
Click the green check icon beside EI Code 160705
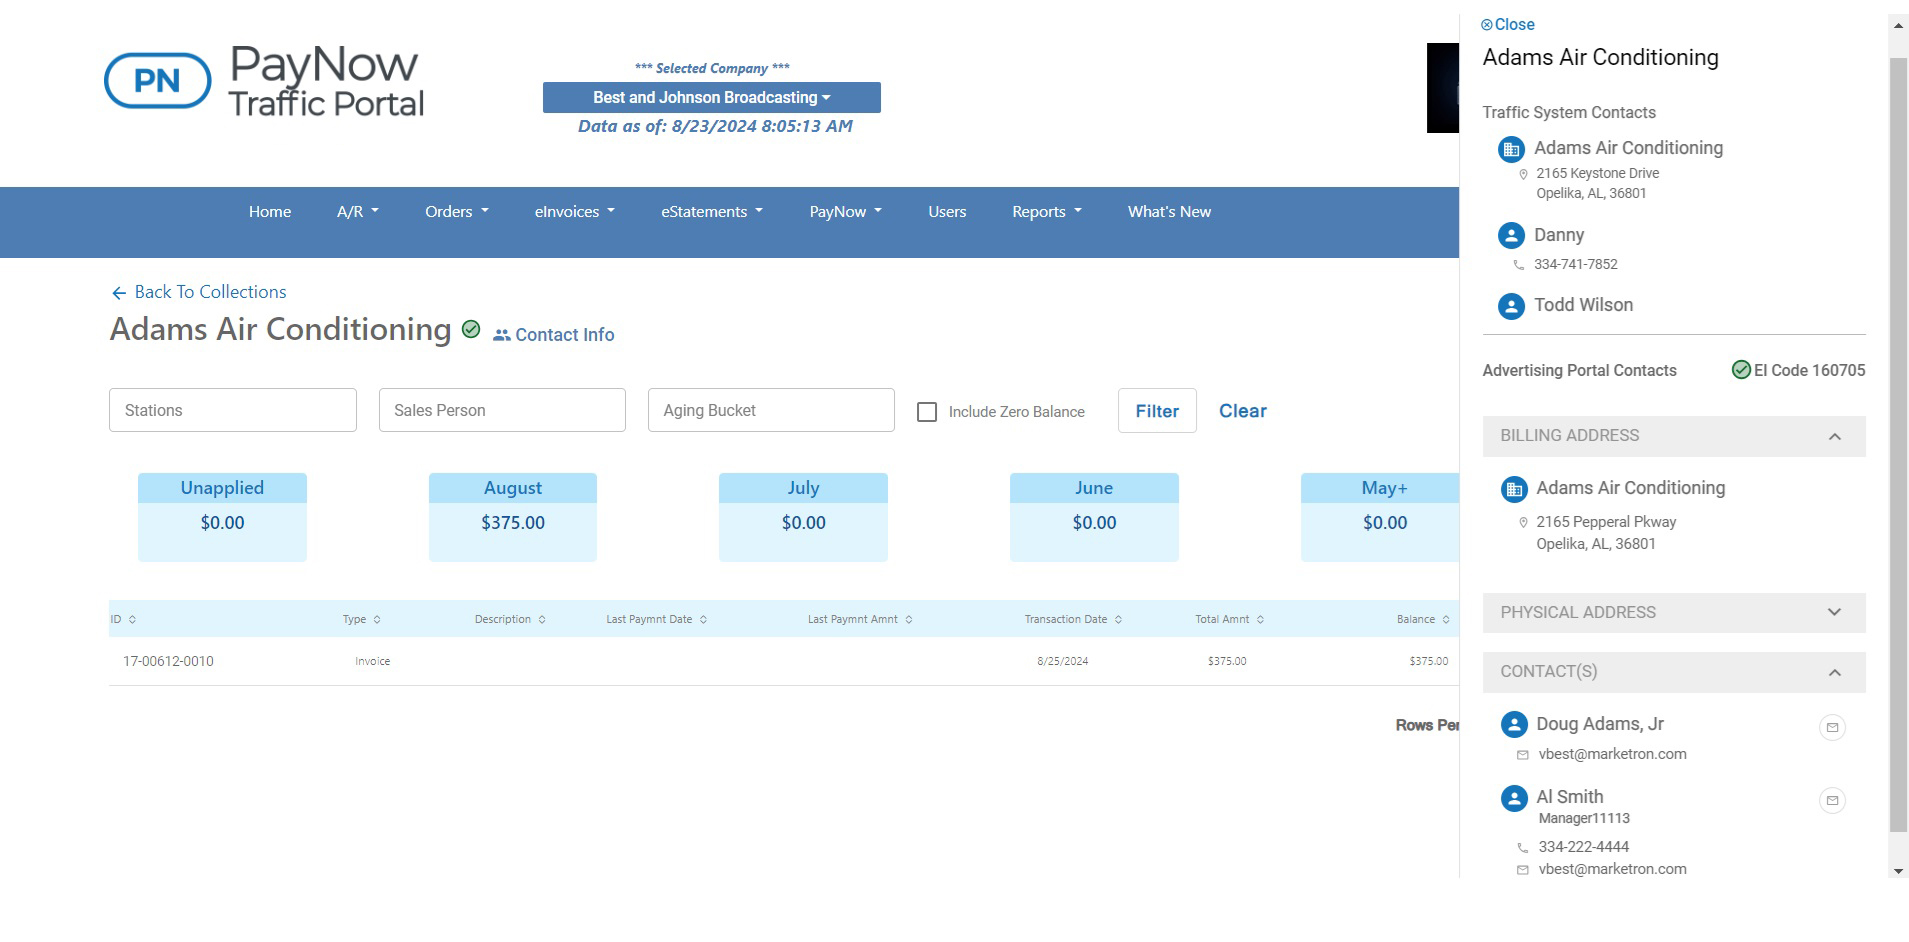click(x=1741, y=370)
